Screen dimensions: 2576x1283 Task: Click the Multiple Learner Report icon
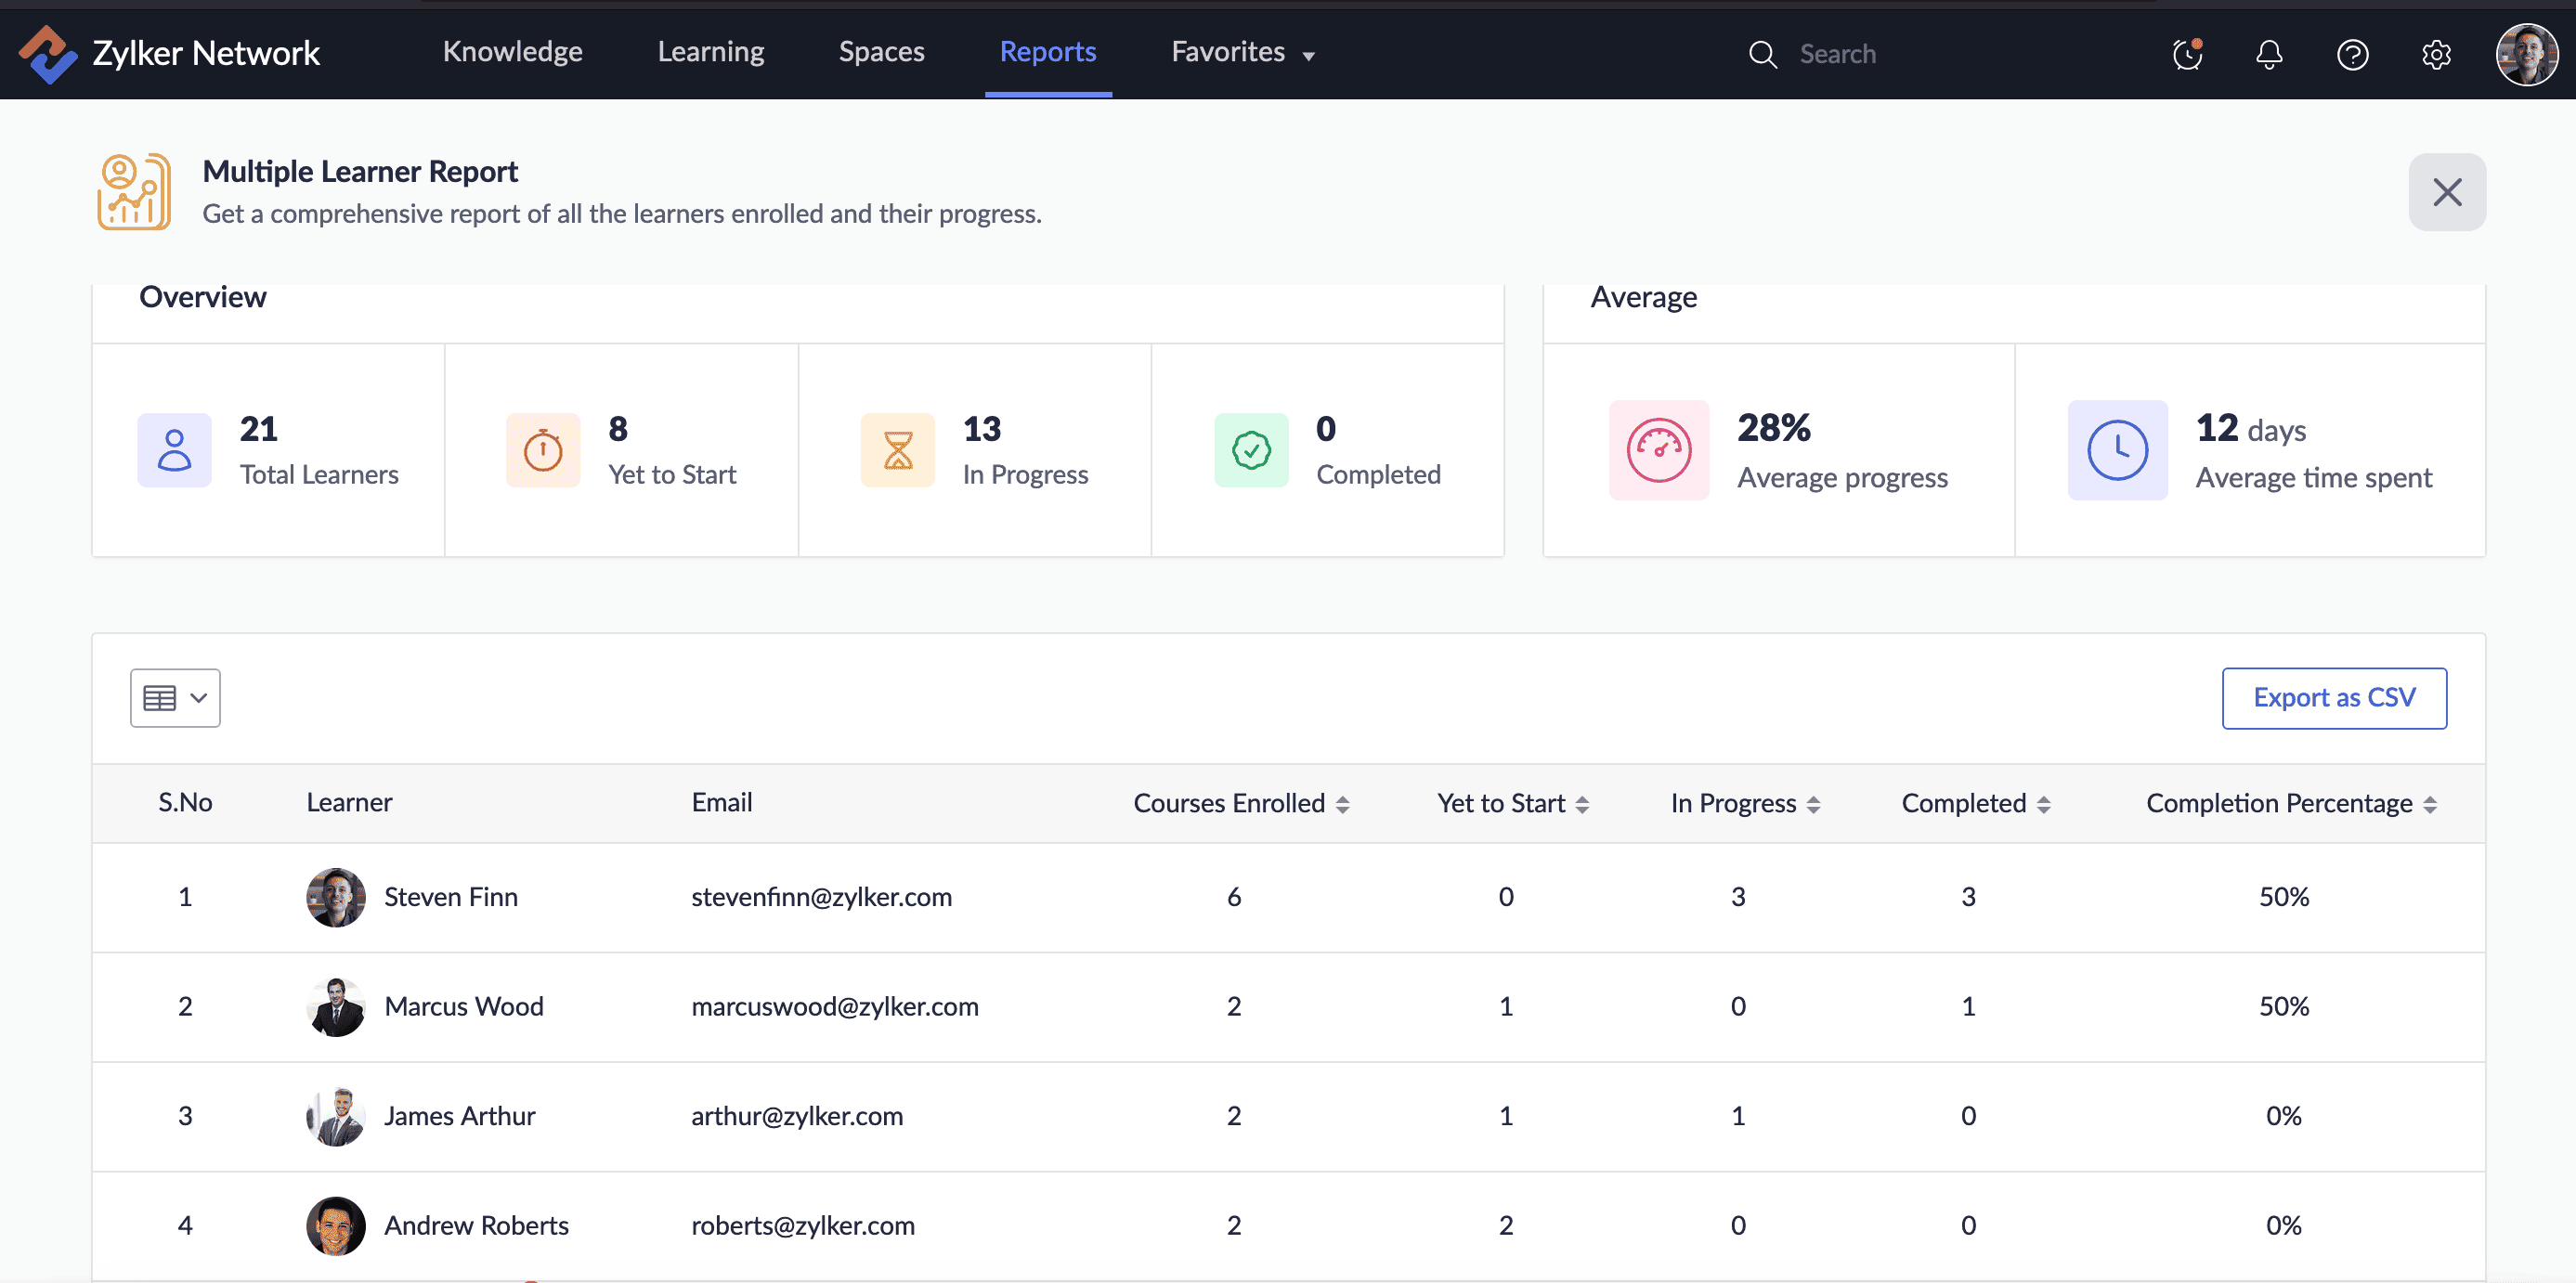(x=134, y=191)
